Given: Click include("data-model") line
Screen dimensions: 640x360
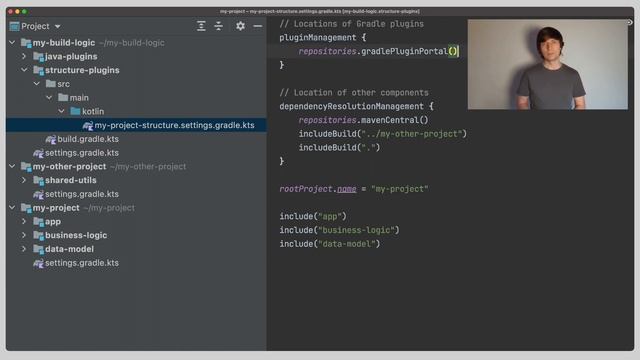Looking at the screenshot, I should pos(329,244).
